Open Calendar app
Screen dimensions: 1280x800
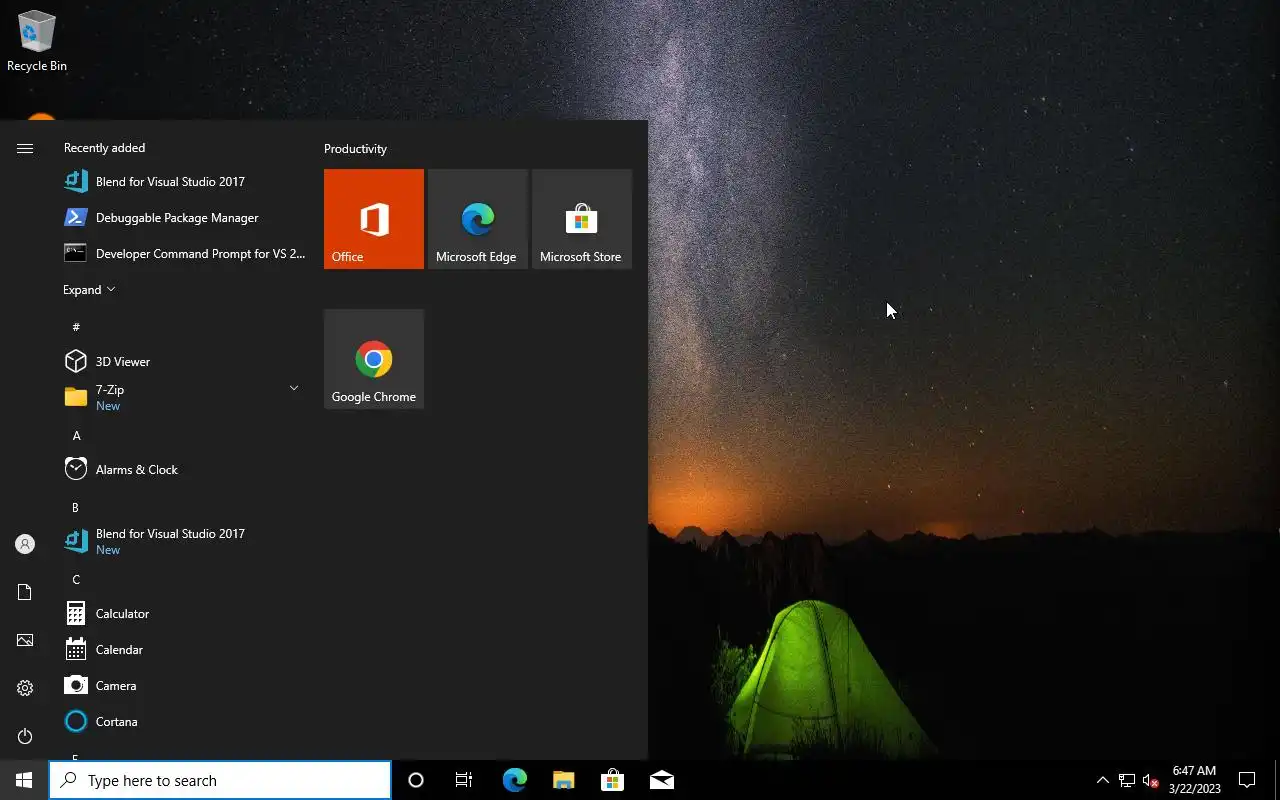point(184,649)
